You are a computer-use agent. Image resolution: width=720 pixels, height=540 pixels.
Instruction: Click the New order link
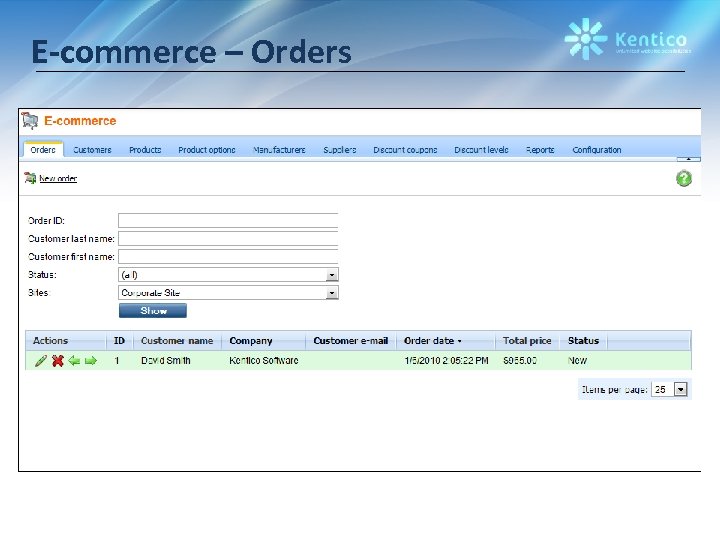click(58, 178)
